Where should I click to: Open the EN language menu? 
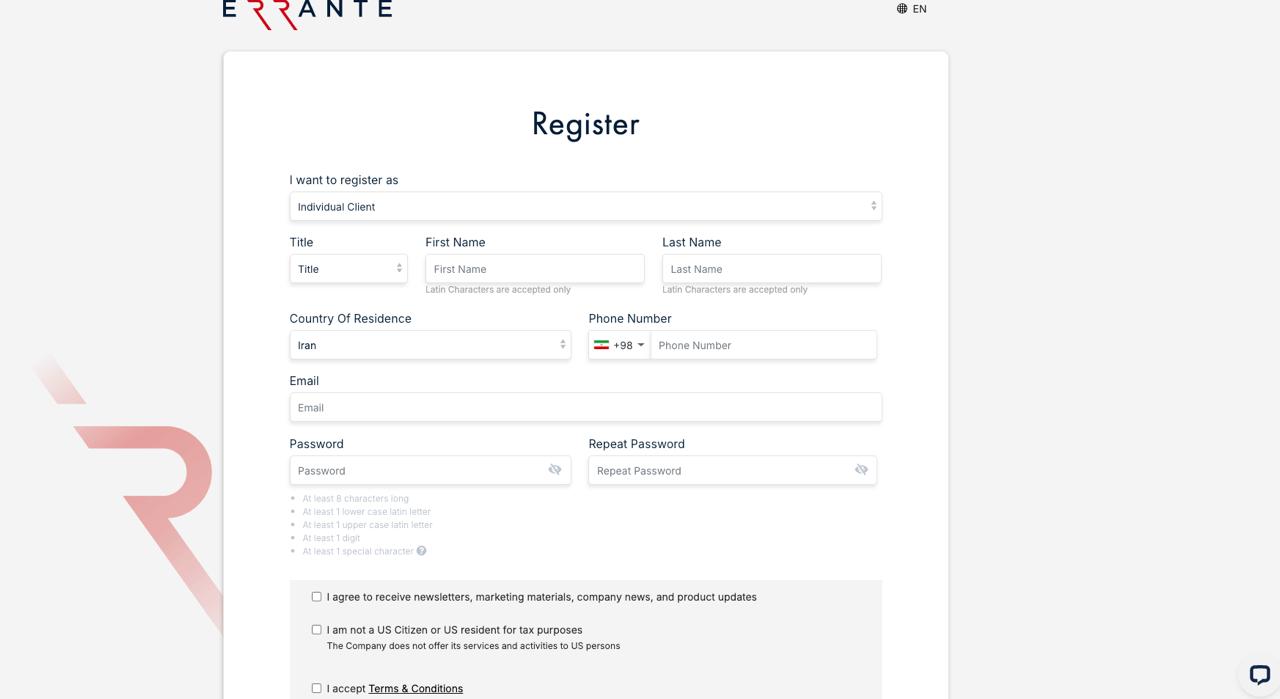click(x=919, y=9)
